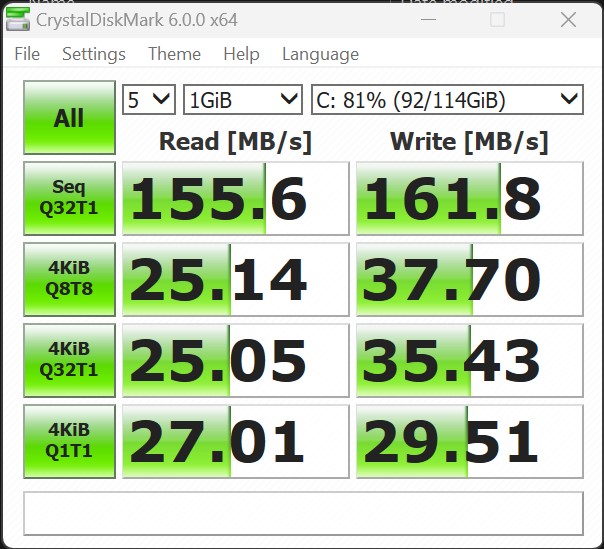Click the 4KiB Q1T1 write result 29.51
The width and height of the screenshot is (604, 549).
point(470,442)
